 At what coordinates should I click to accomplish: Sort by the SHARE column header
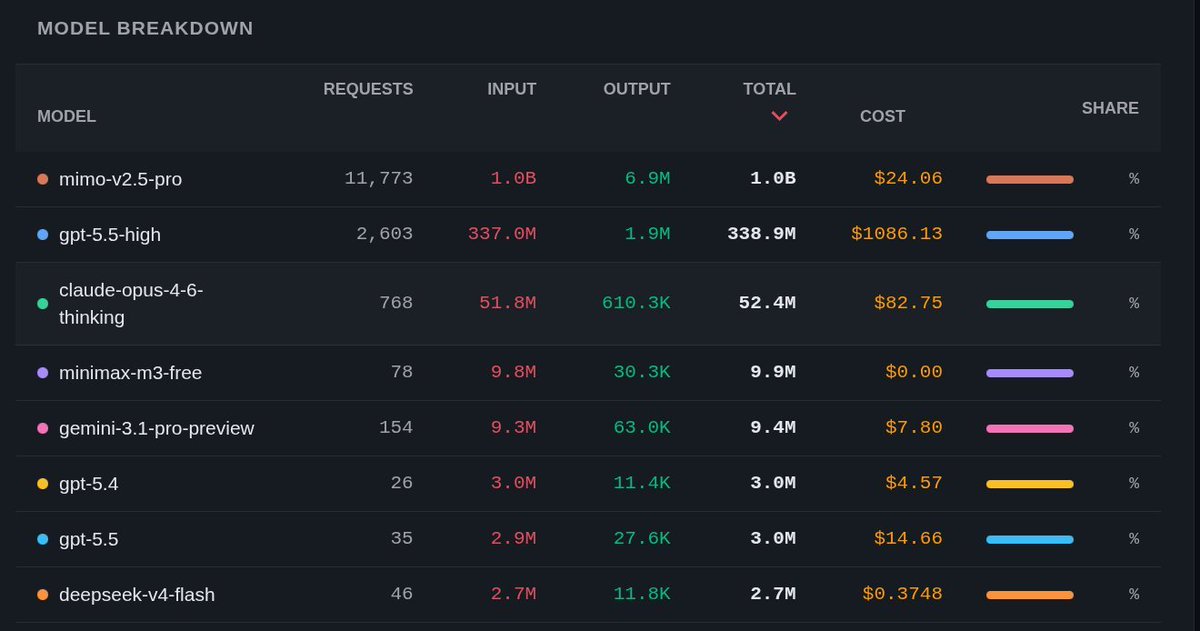click(x=1110, y=108)
